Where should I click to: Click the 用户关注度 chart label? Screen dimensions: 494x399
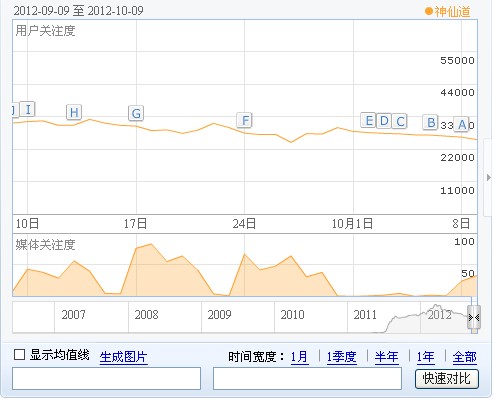click(x=45, y=31)
